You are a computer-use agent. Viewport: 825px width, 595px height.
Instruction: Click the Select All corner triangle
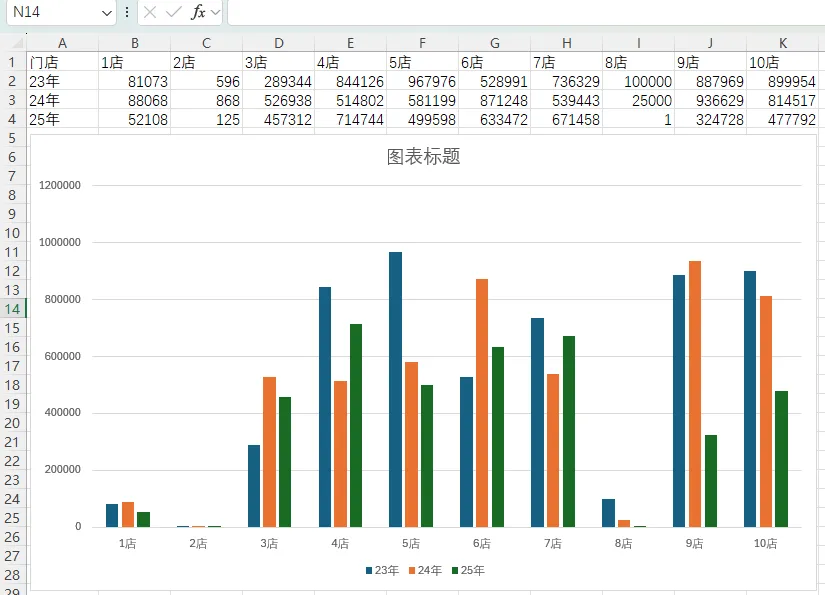tap(17, 43)
